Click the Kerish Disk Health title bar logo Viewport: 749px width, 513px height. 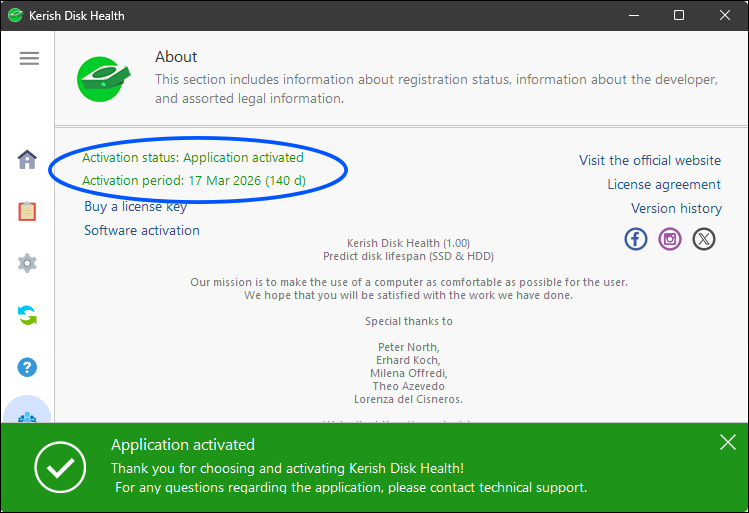(x=16, y=16)
